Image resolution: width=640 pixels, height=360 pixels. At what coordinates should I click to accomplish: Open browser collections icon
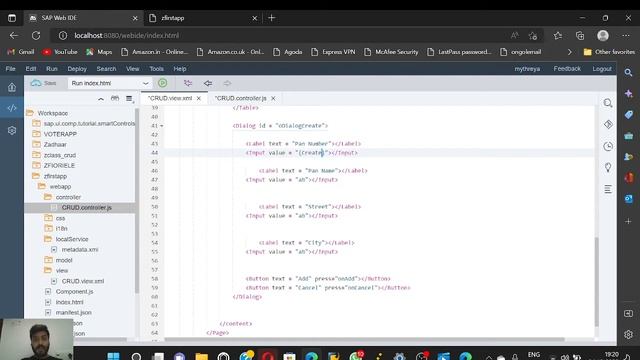(580, 36)
